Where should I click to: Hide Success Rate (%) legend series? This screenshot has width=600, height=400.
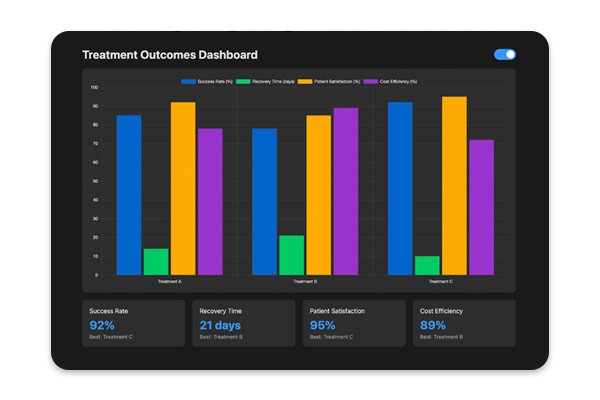click(x=207, y=82)
